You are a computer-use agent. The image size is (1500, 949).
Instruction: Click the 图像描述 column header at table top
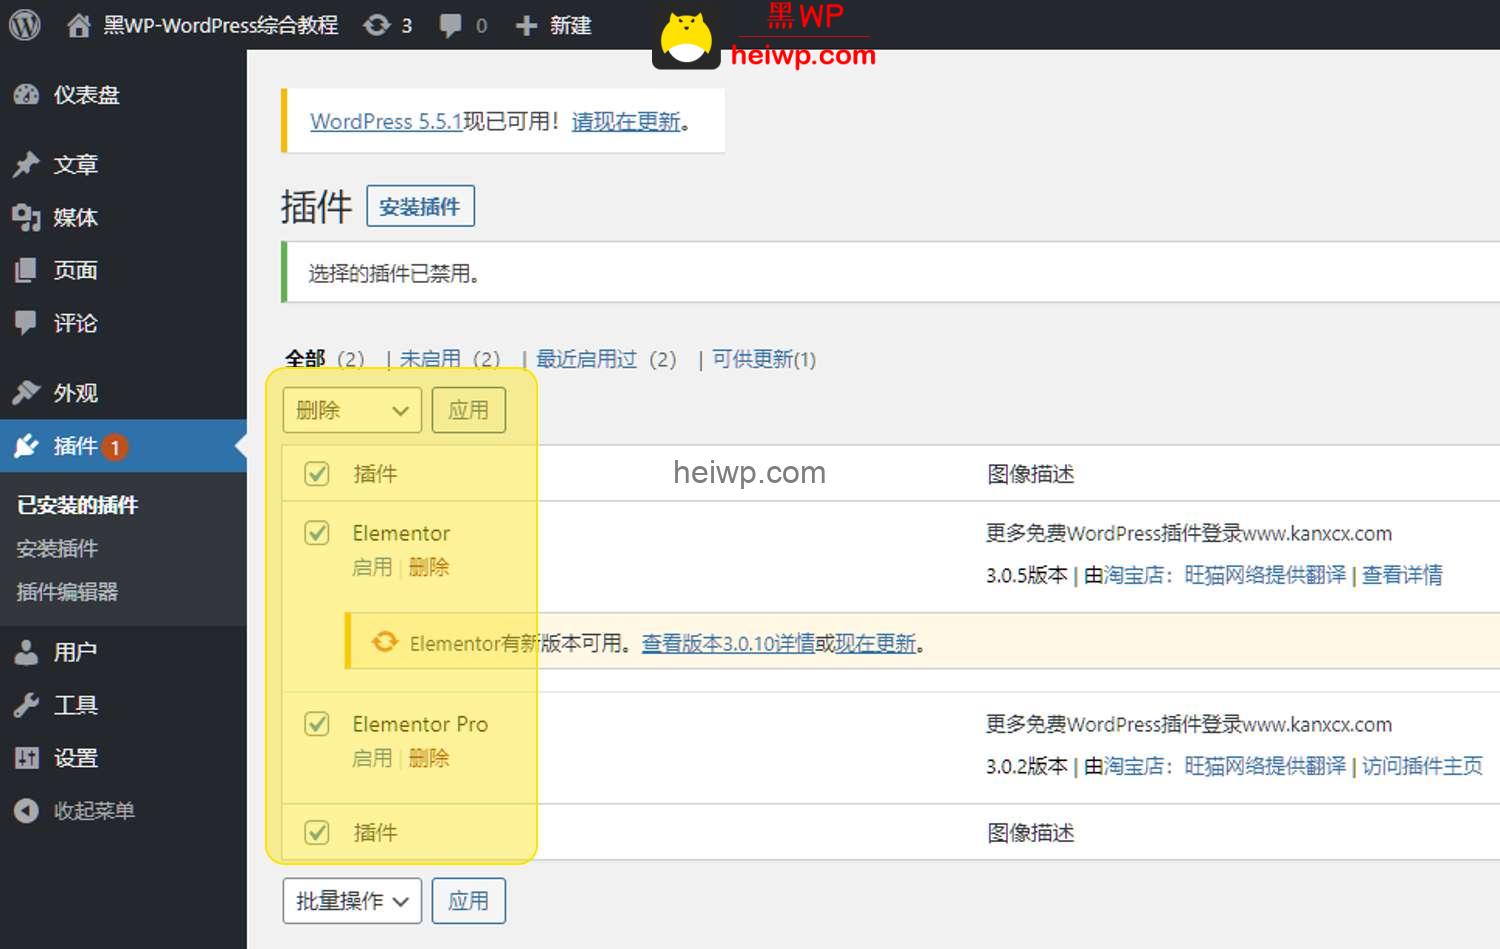tap(1030, 474)
